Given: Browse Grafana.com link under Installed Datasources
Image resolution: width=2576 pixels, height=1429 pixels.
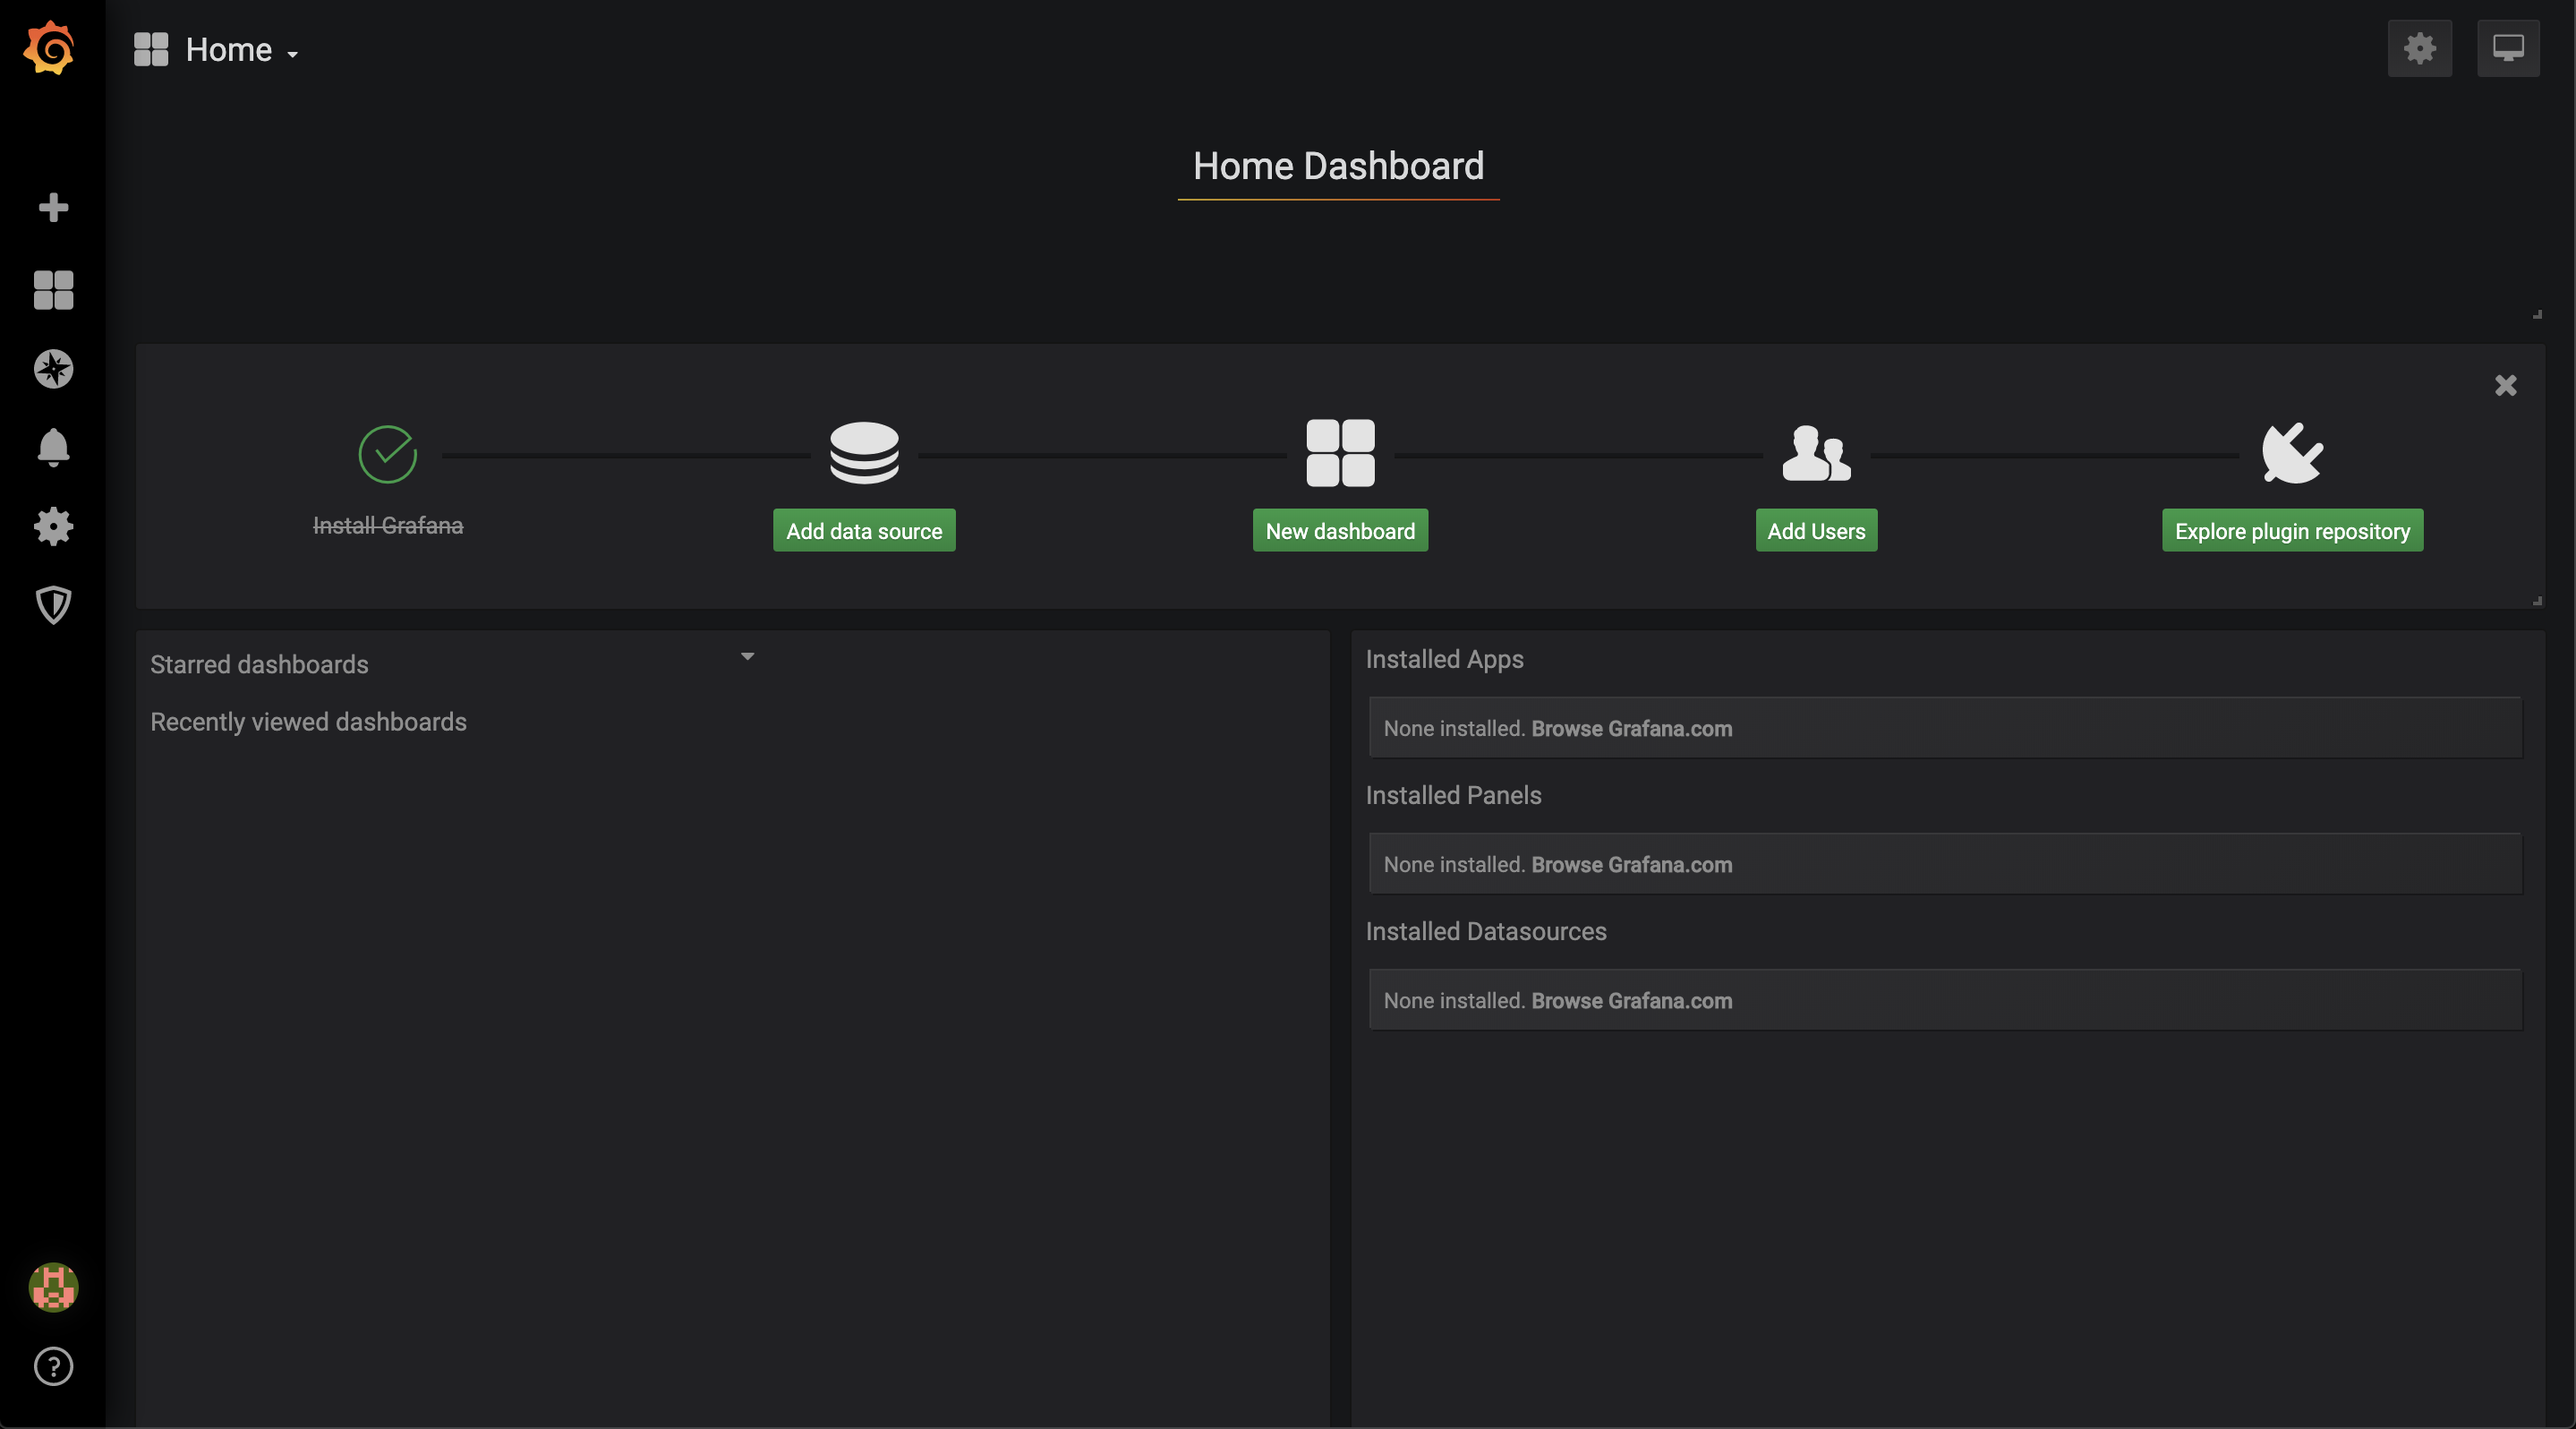Looking at the screenshot, I should [x=1631, y=1001].
